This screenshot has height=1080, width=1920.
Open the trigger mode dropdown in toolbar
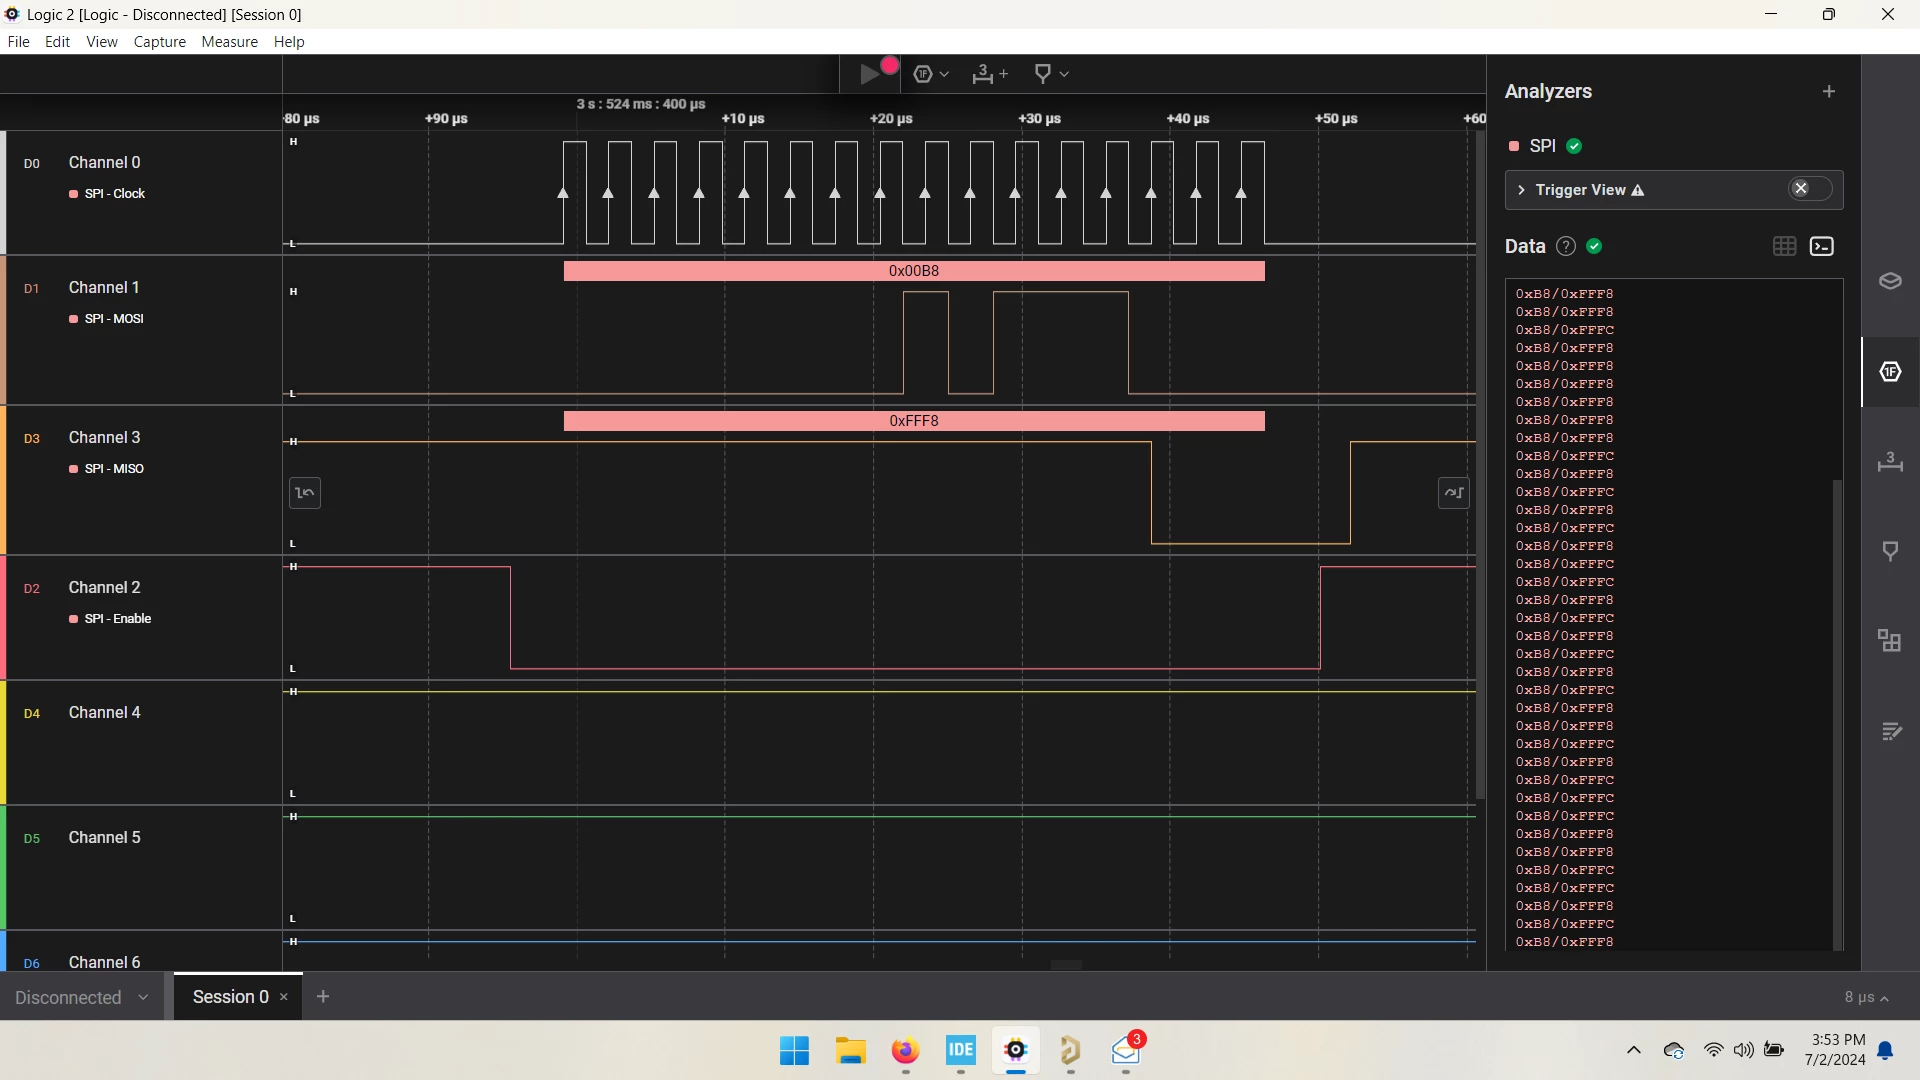931,74
